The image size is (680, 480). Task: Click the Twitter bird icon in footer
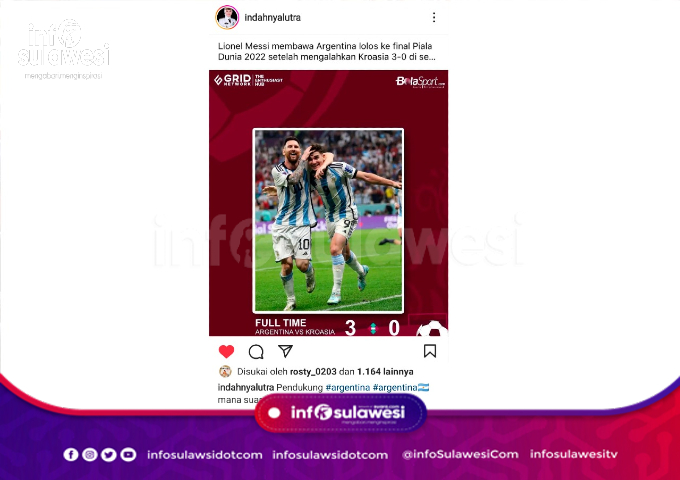point(109,454)
